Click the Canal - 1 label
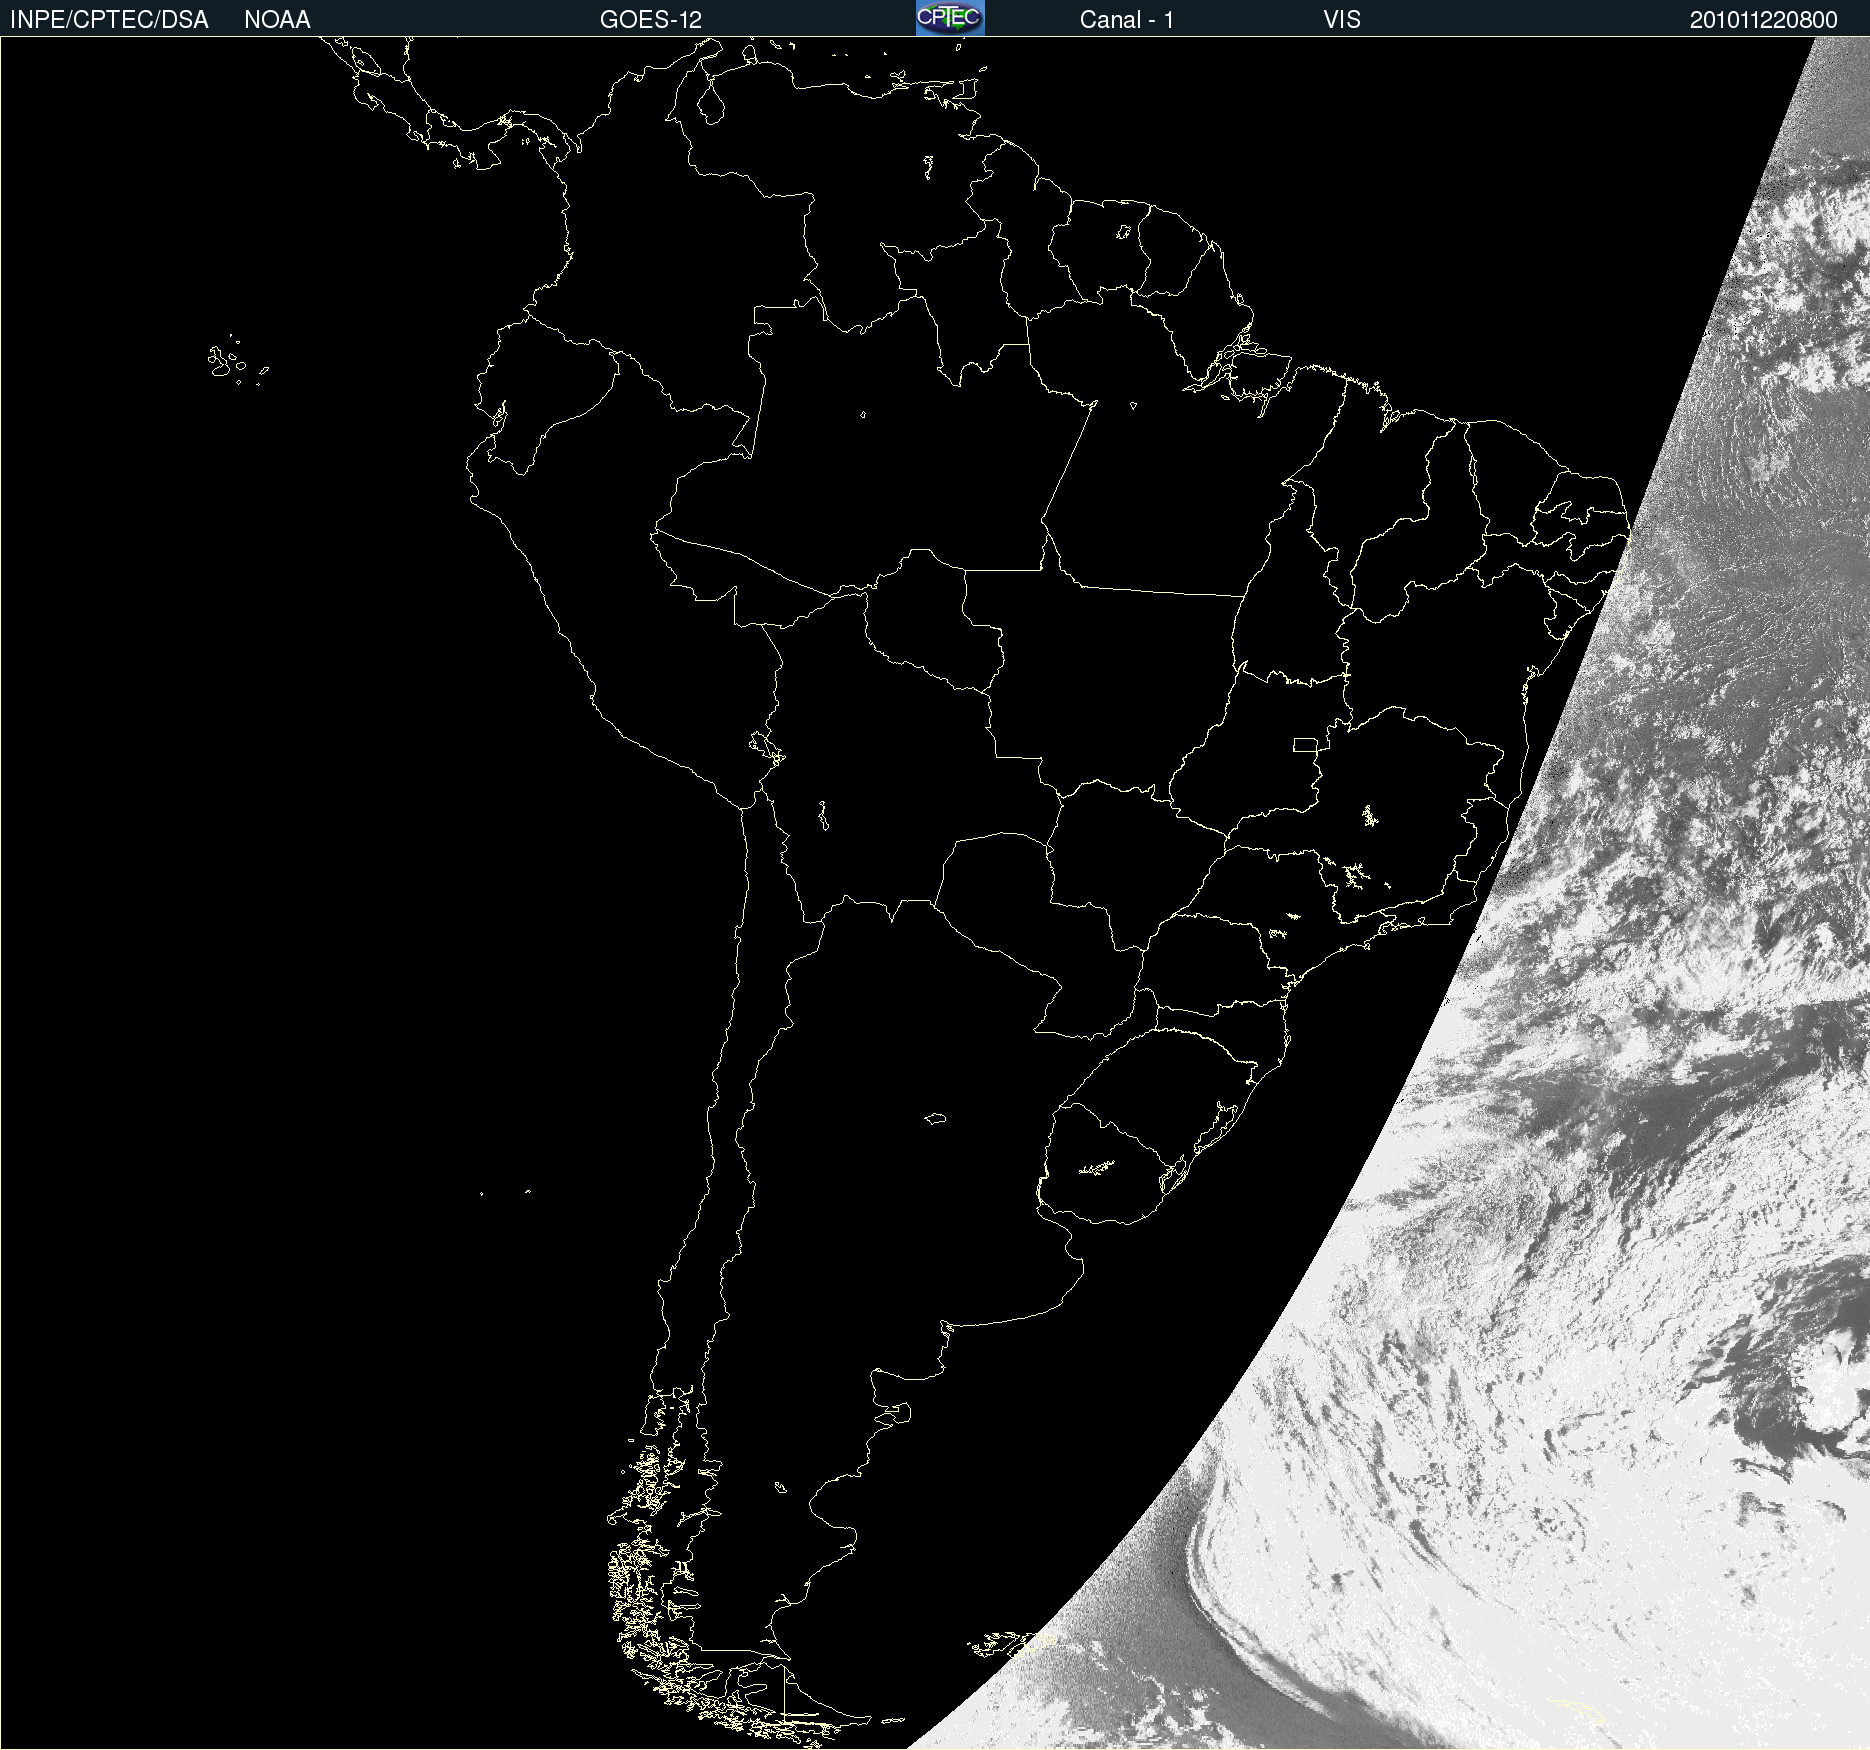1870x1750 pixels. coord(1127,20)
